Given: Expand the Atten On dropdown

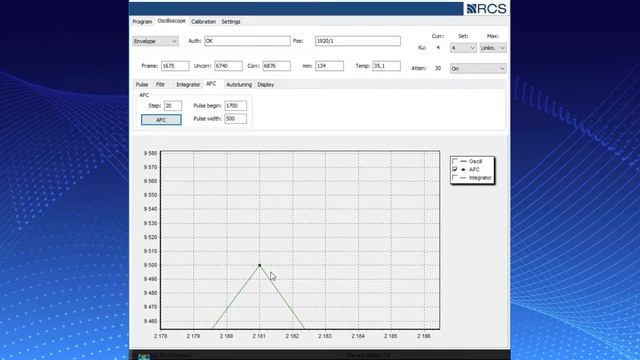Looking at the screenshot, I should pyautogui.click(x=478, y=69).
